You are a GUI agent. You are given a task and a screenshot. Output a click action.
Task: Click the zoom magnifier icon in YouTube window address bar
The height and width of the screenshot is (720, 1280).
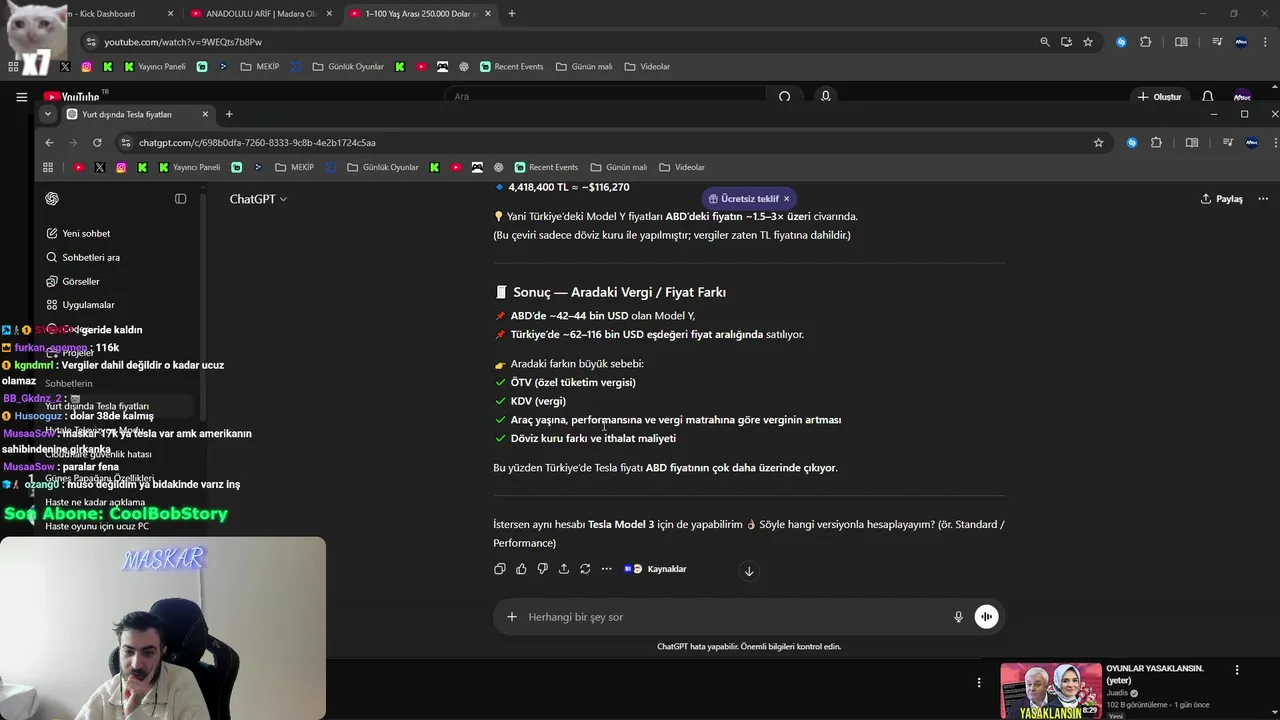(x=1045, y=42)
